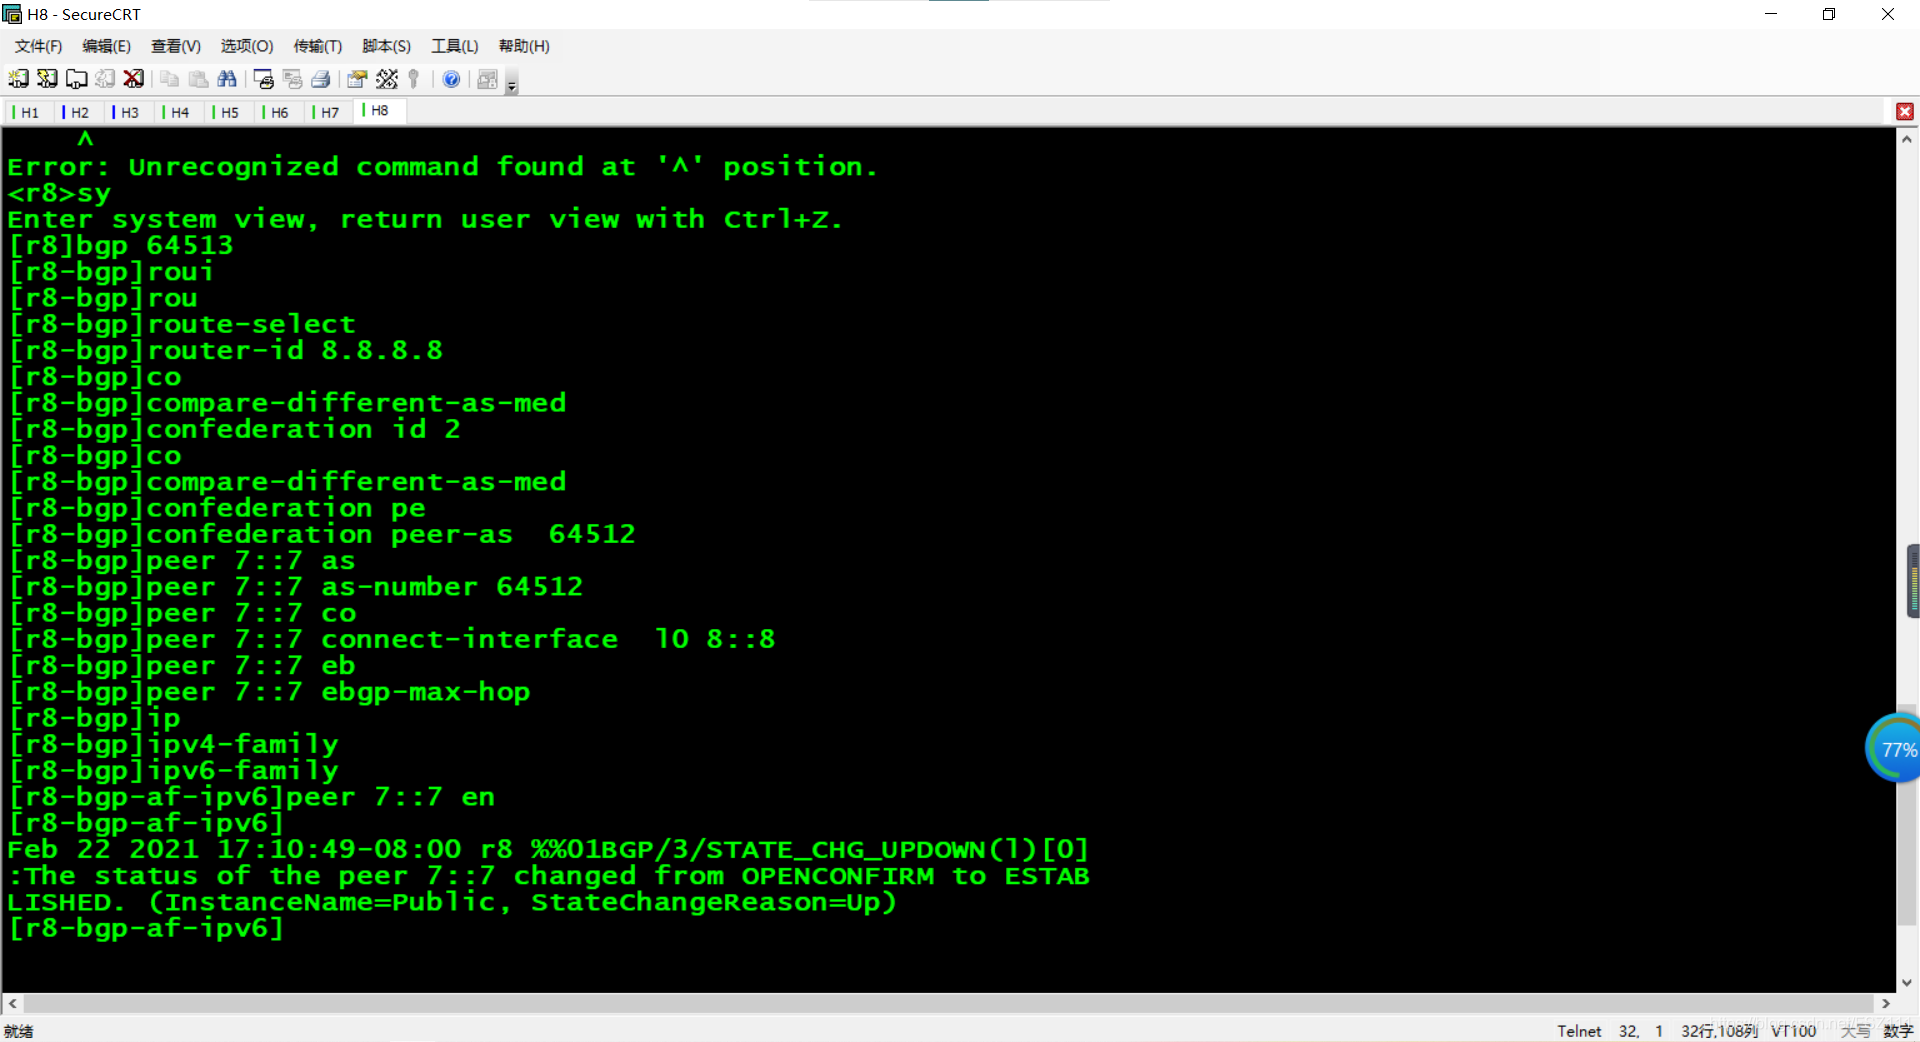
Task: Click the Quick Connect lightning icon
Action: pos(47,79)
